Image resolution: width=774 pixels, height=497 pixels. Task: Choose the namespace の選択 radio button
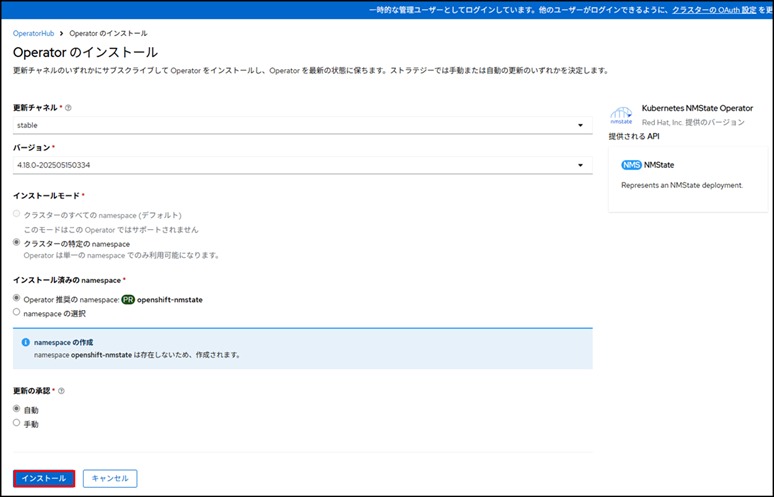(16, 312)
